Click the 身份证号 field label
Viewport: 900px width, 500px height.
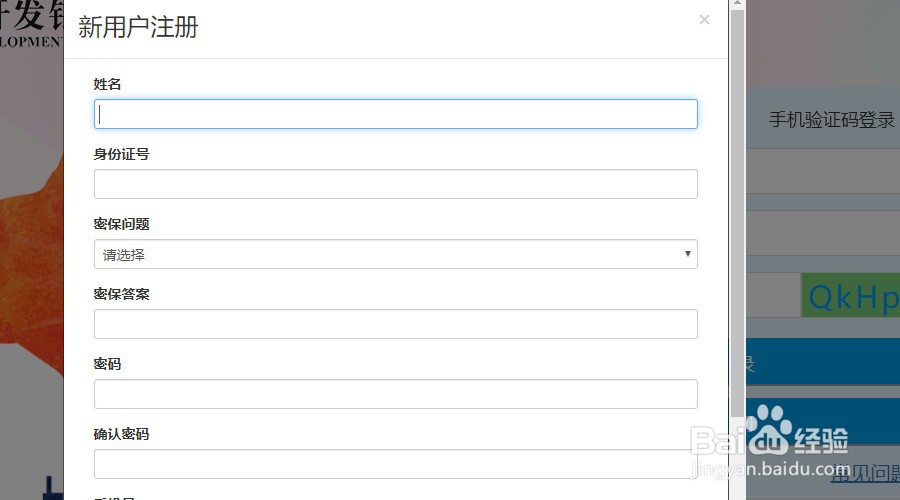pyautogui.click(x=122, y=154)
